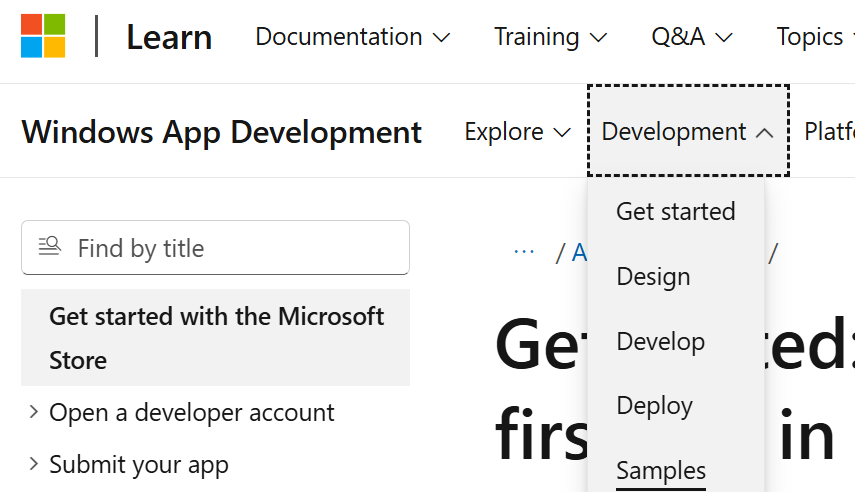Select Develop in Development menu
Image resolution: width=855 pixels, height=492 pixels.
pos(660,341)
